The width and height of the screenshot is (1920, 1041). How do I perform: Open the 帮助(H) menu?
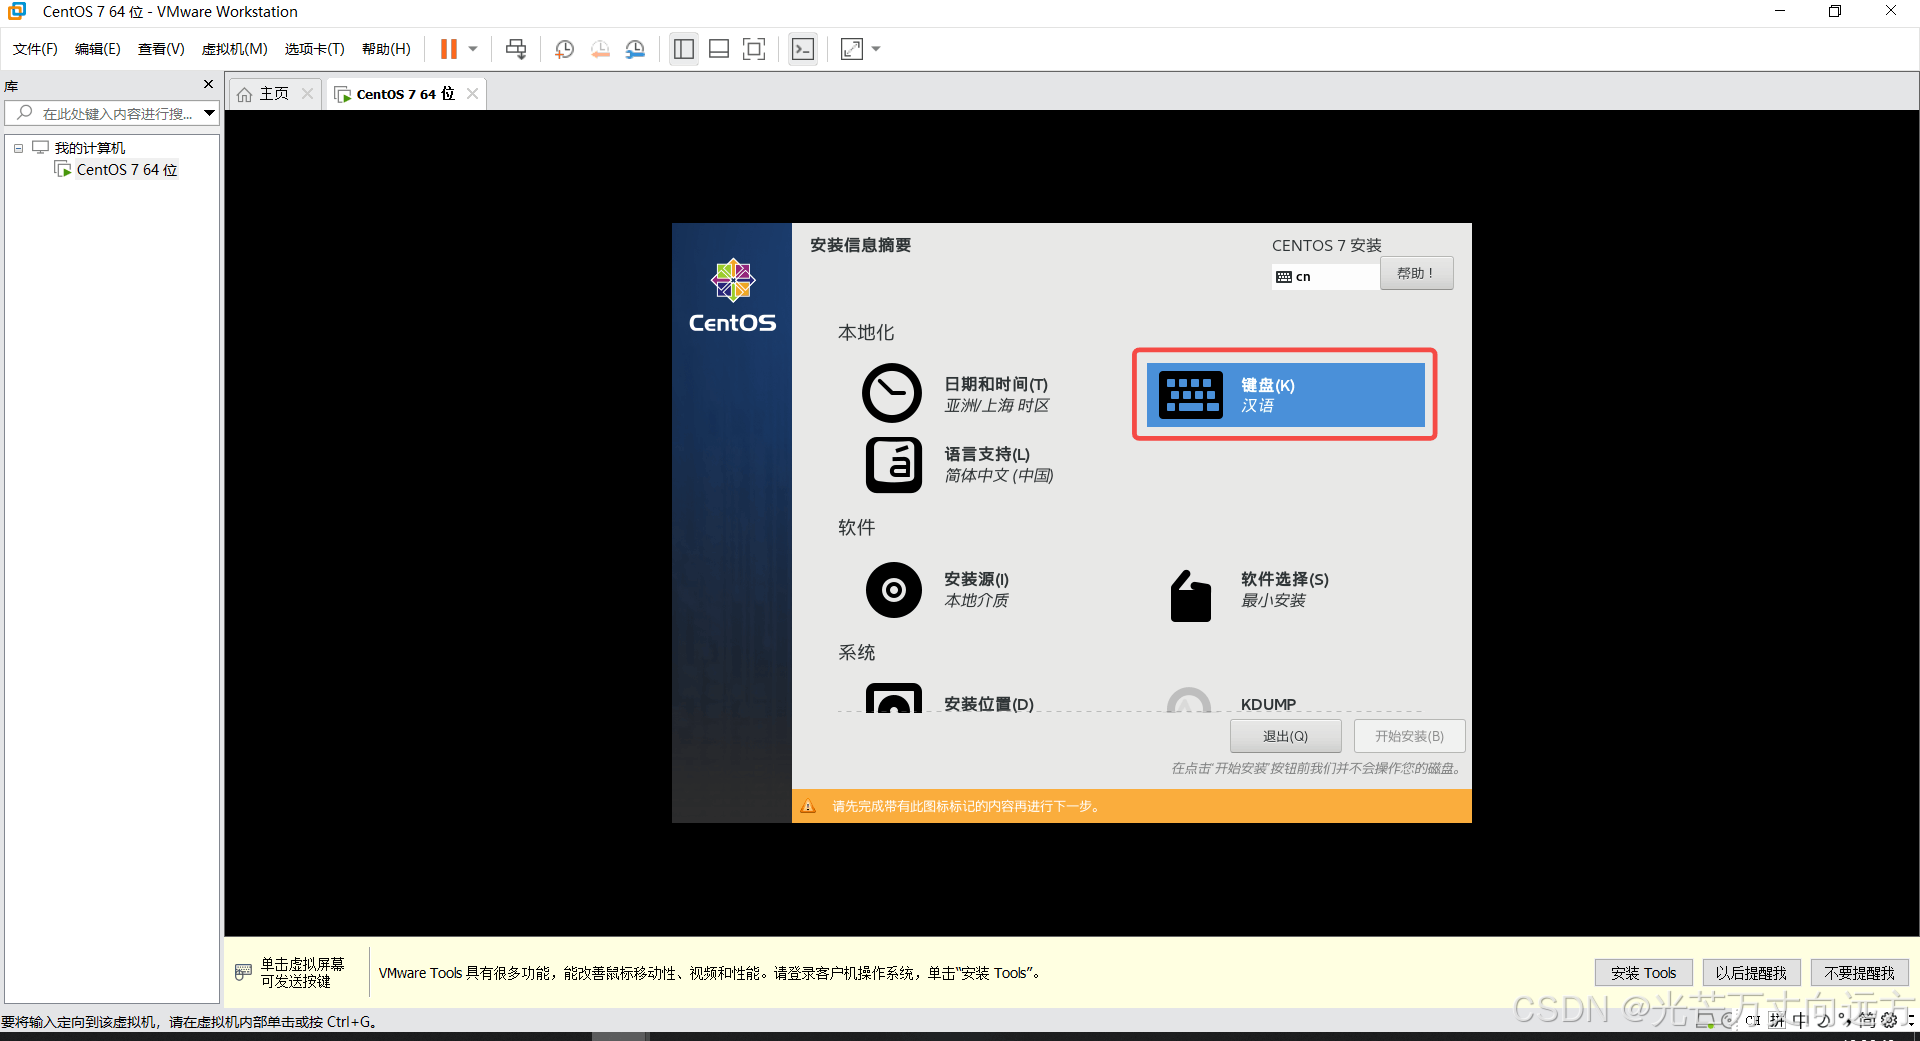(386, 49)
